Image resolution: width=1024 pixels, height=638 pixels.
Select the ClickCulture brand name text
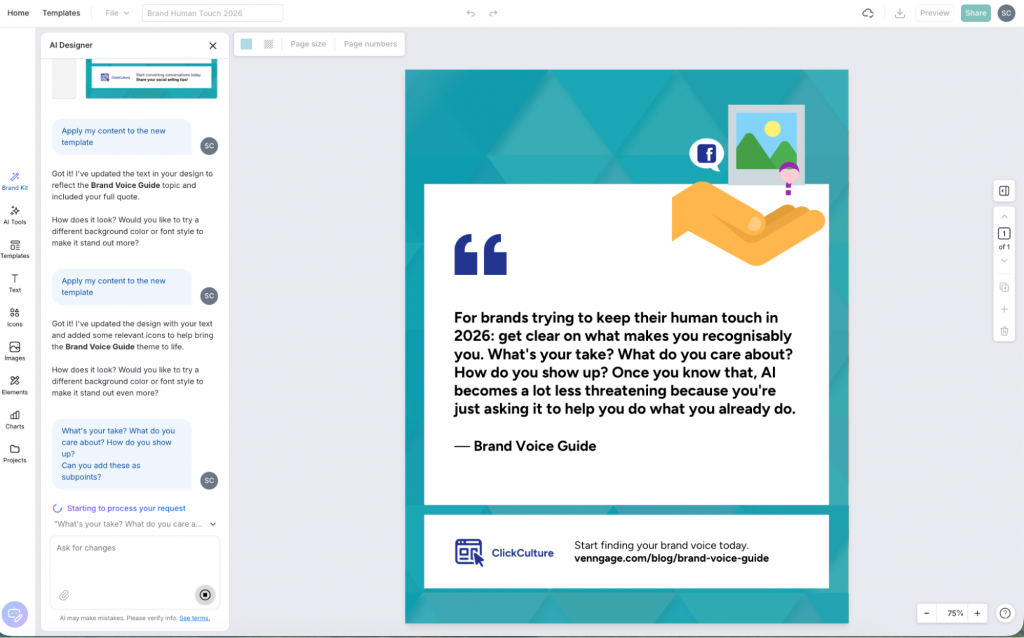(522, 553)
